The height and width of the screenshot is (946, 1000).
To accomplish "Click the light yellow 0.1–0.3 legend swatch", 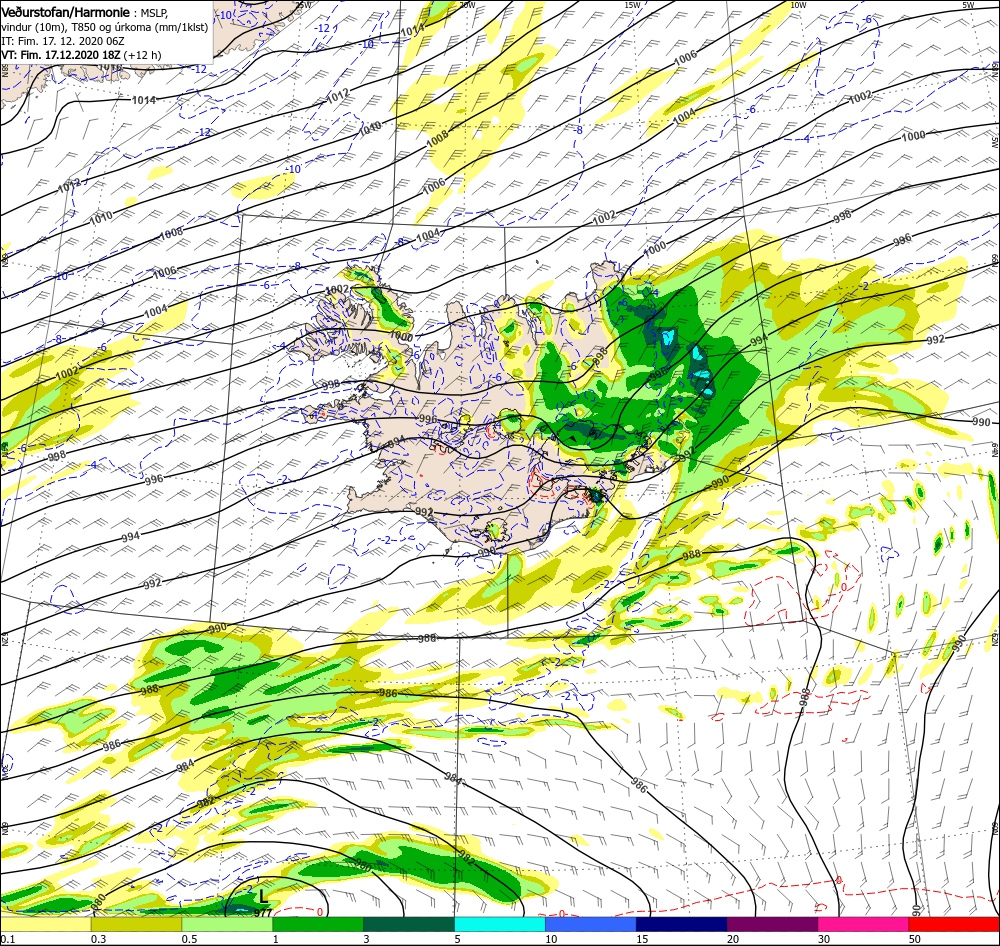I will (45, 924).
